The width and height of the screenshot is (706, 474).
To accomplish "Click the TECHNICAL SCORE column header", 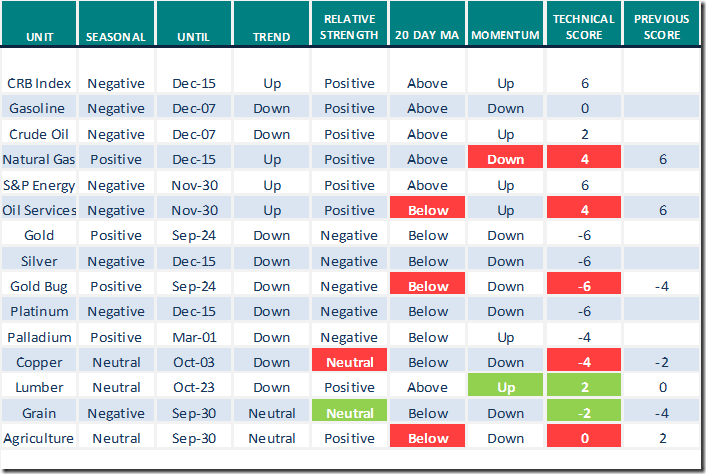I will pyautogui.click(x=584, y=28).
